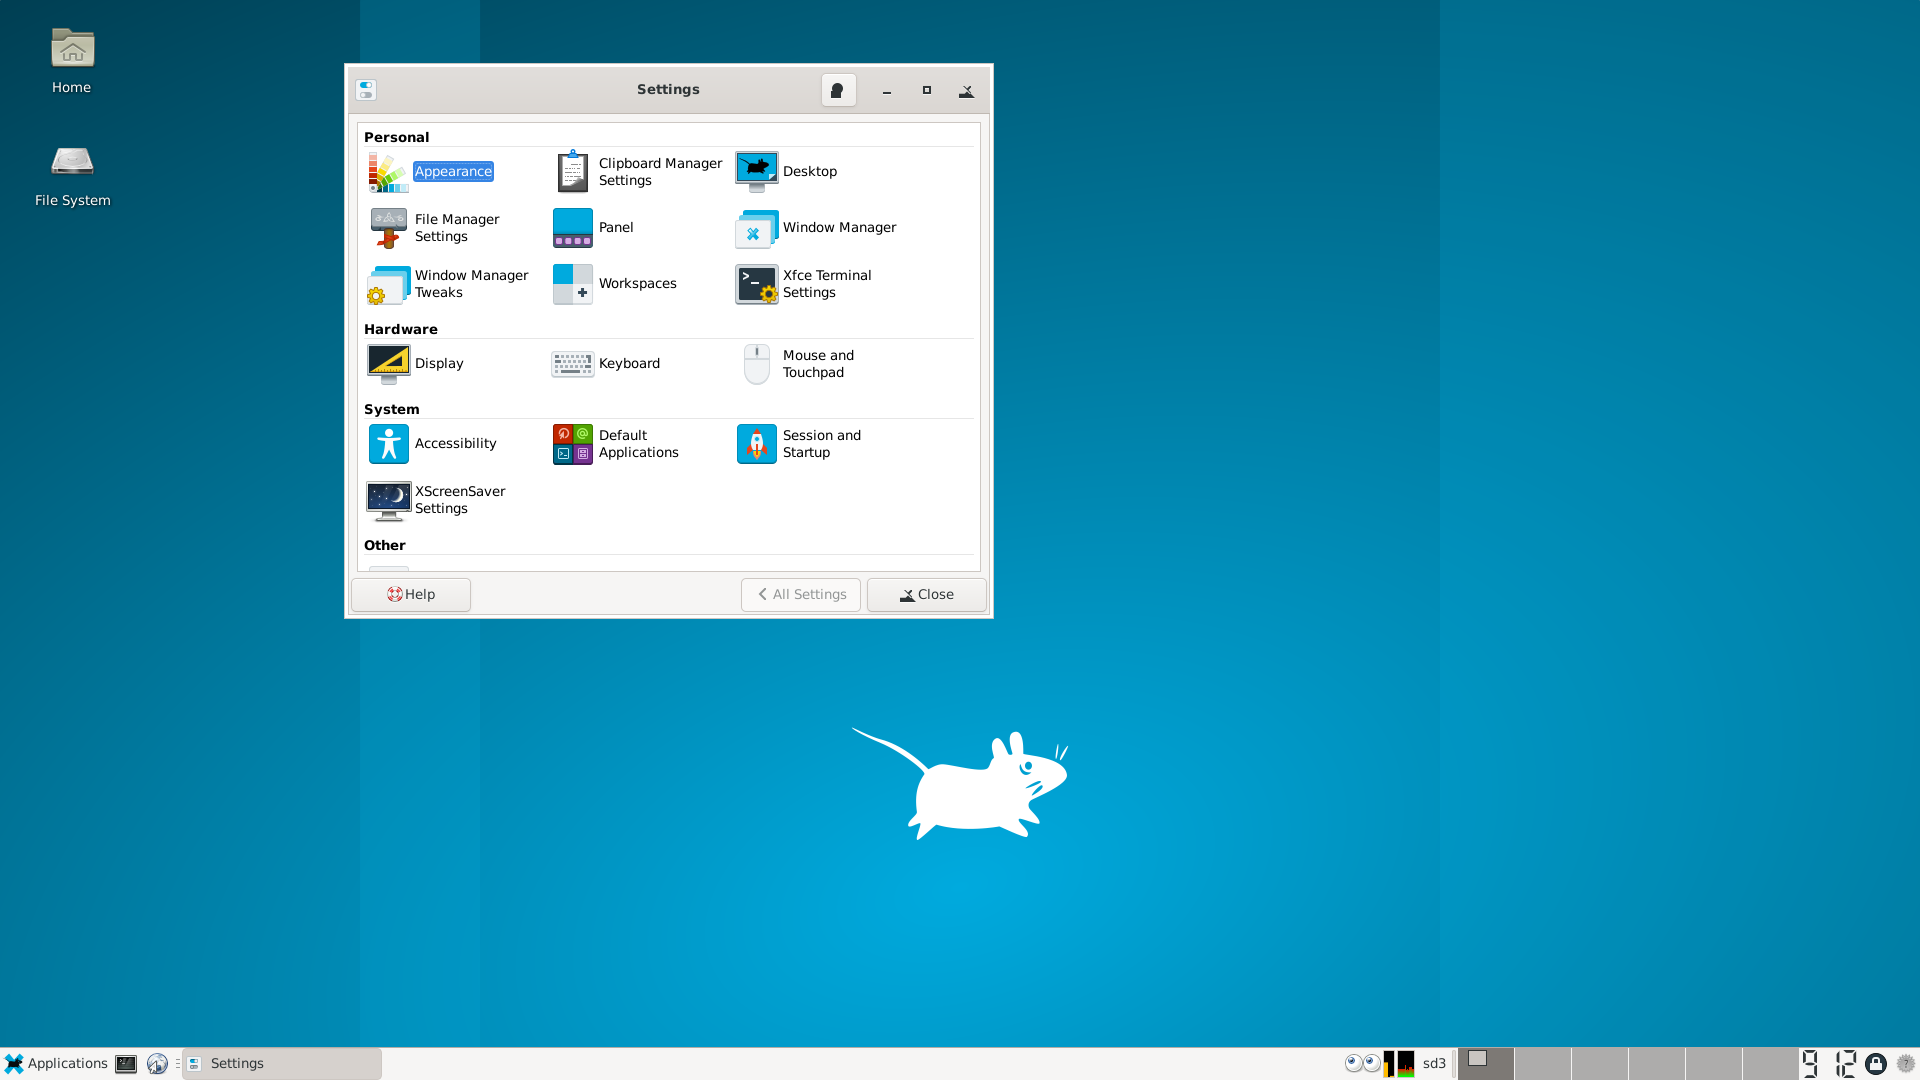Click the search button in Settings titlebar

click(838, 90)
